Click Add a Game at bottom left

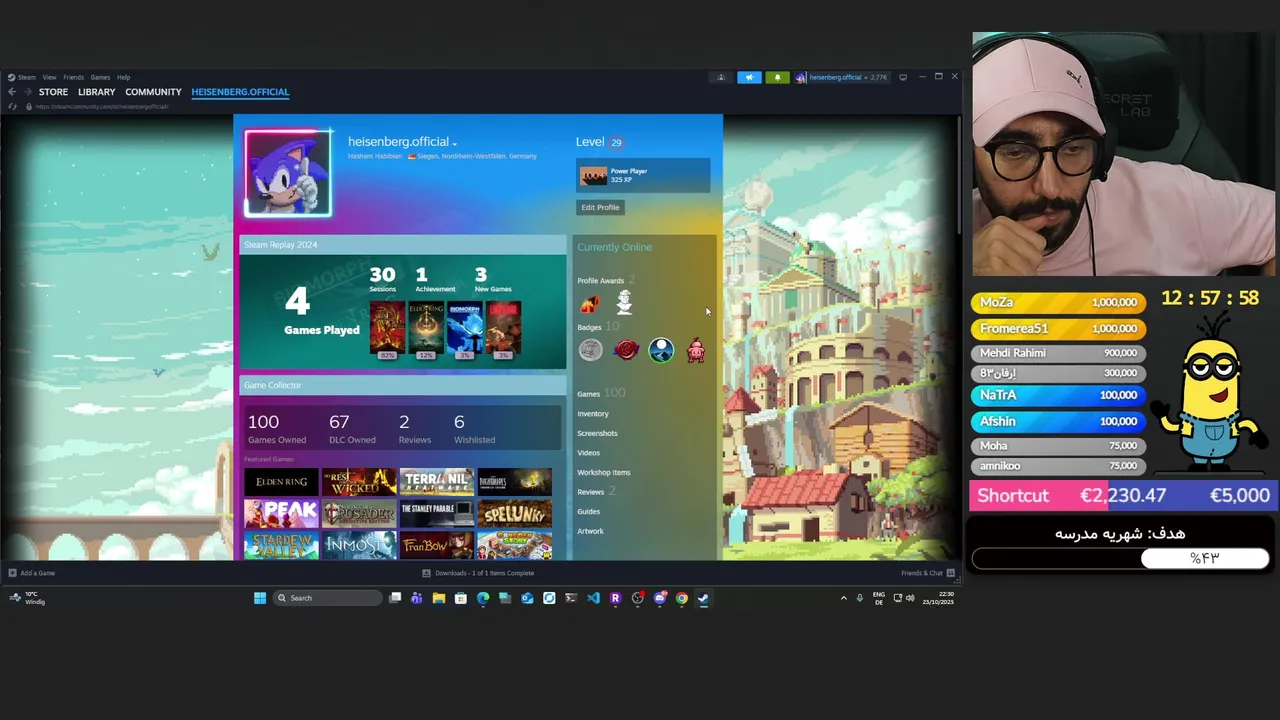(x=32, y=573)
